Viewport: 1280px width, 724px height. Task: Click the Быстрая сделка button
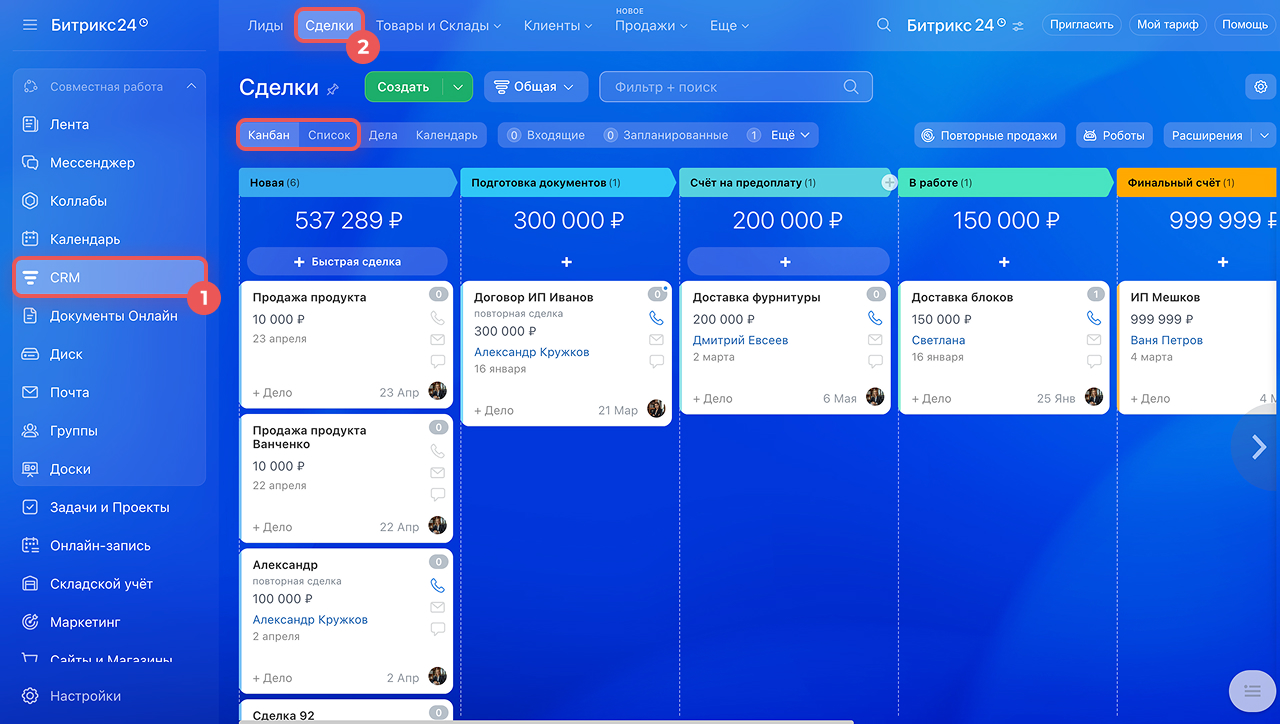point(347,261)
